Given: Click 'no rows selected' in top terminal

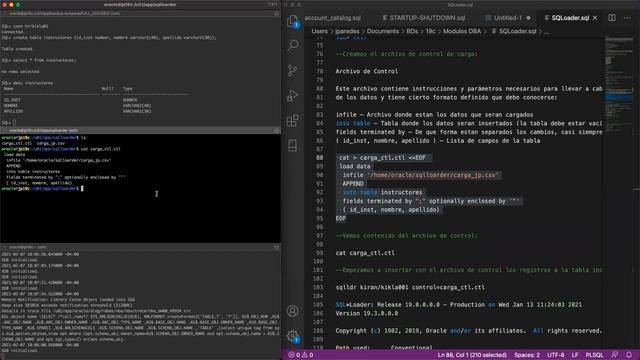Looking at the screenshot, I should tap(20, 72).
